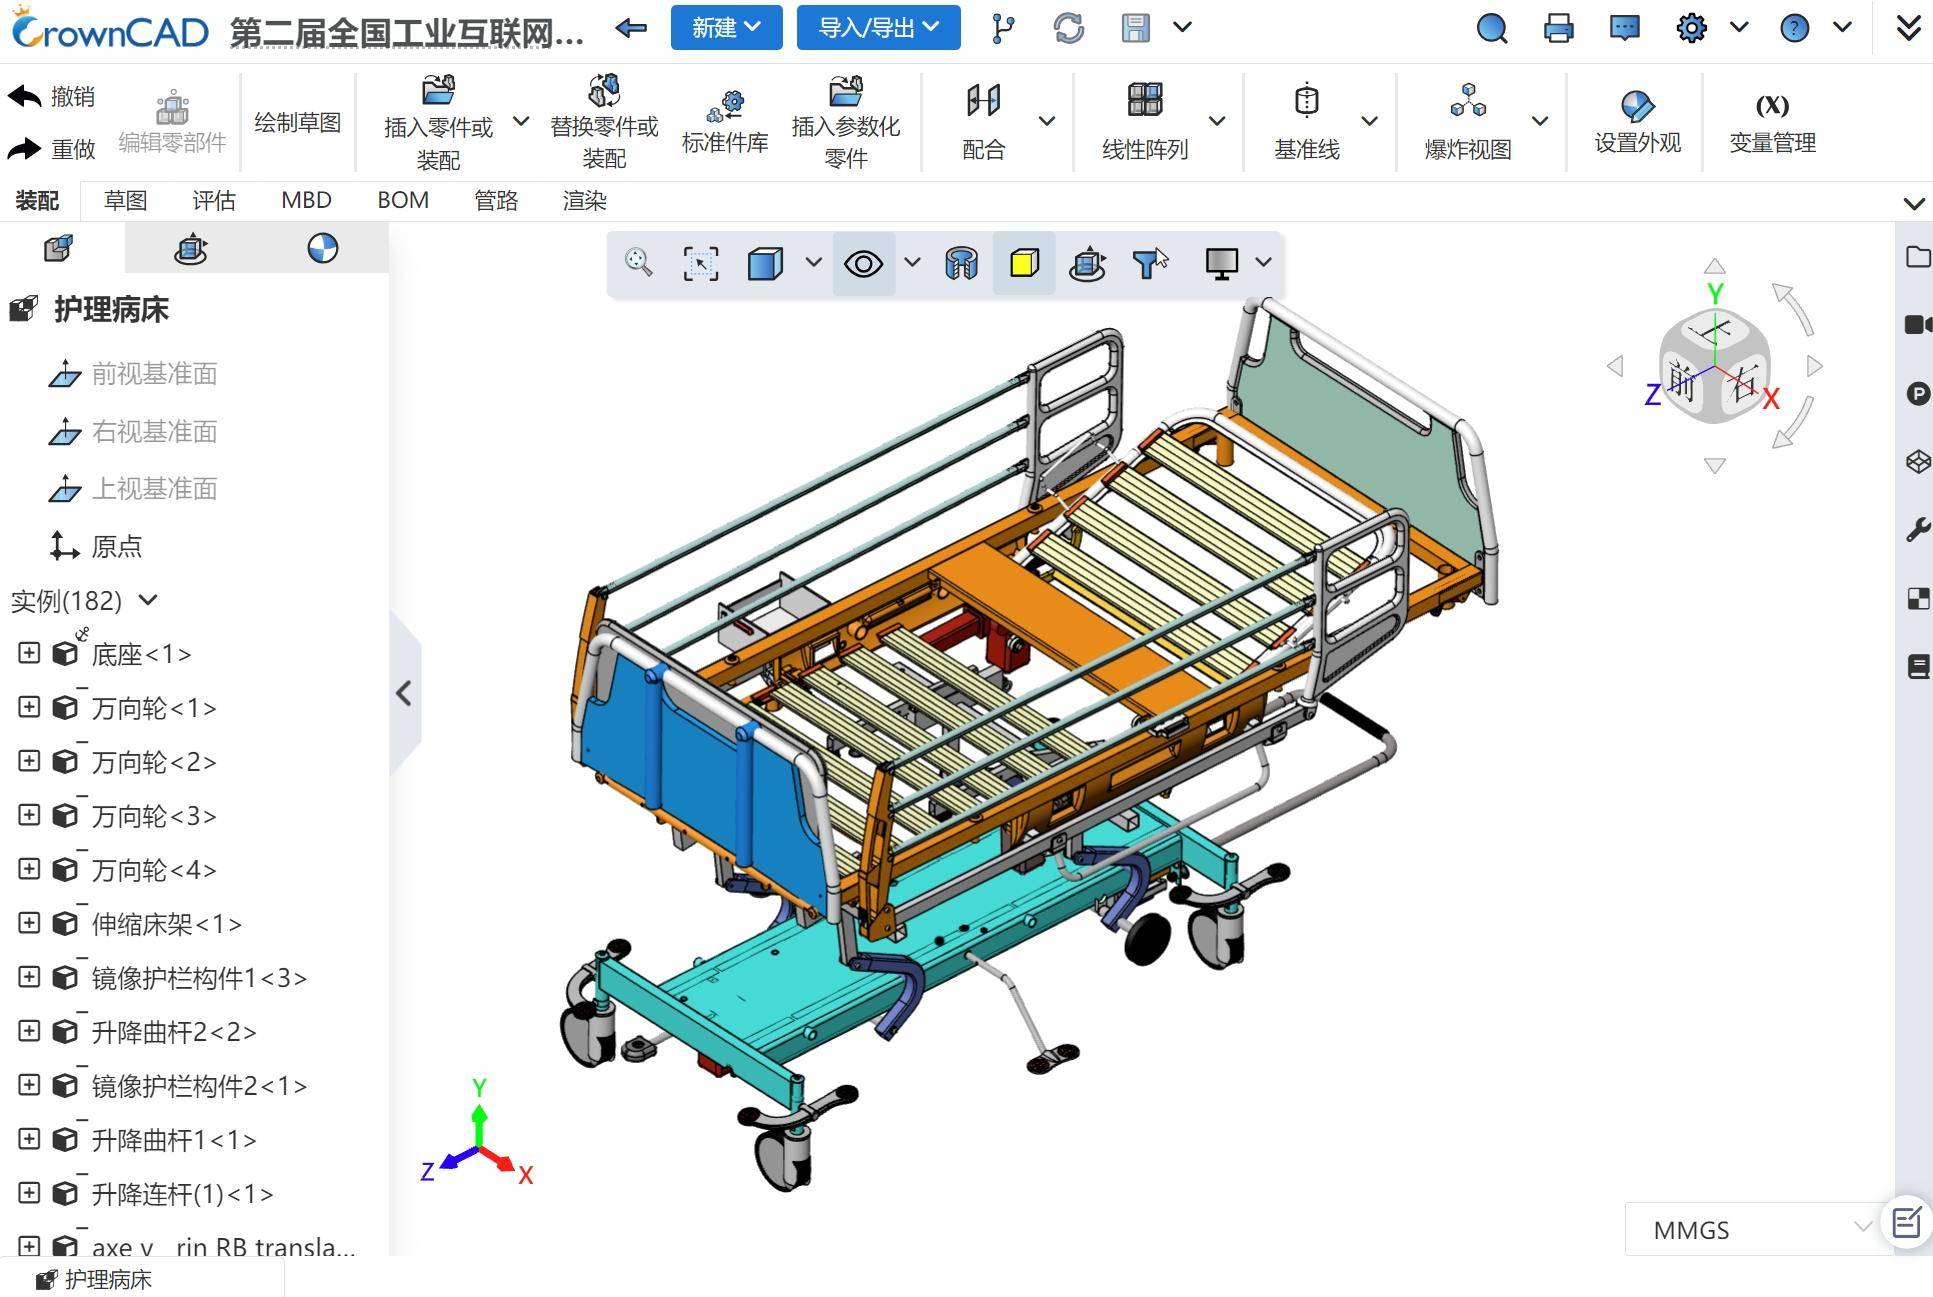The height and width of the screenshot is (1297, 1933).
Task: Toggle the yellow cube display mode button
Action: pyautogui.click(x=1024, y=263)
